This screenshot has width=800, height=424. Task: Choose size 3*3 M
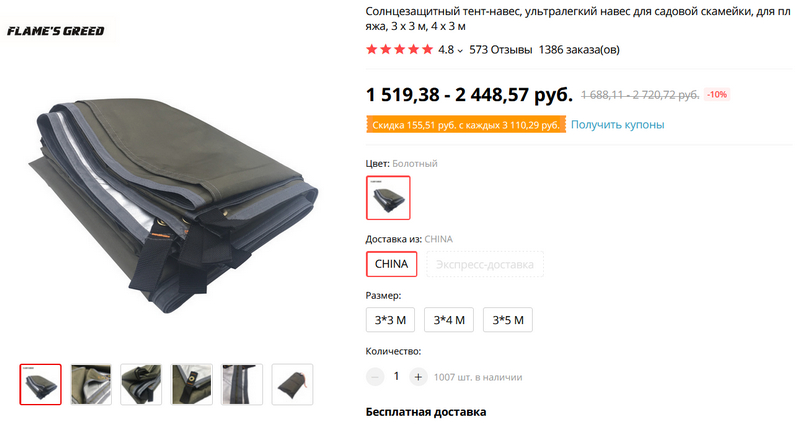390,320
